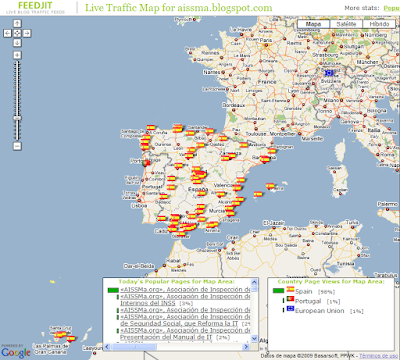Click the Paris city label on the map
Screen dimensions: 400x360
tap(266, 40)
